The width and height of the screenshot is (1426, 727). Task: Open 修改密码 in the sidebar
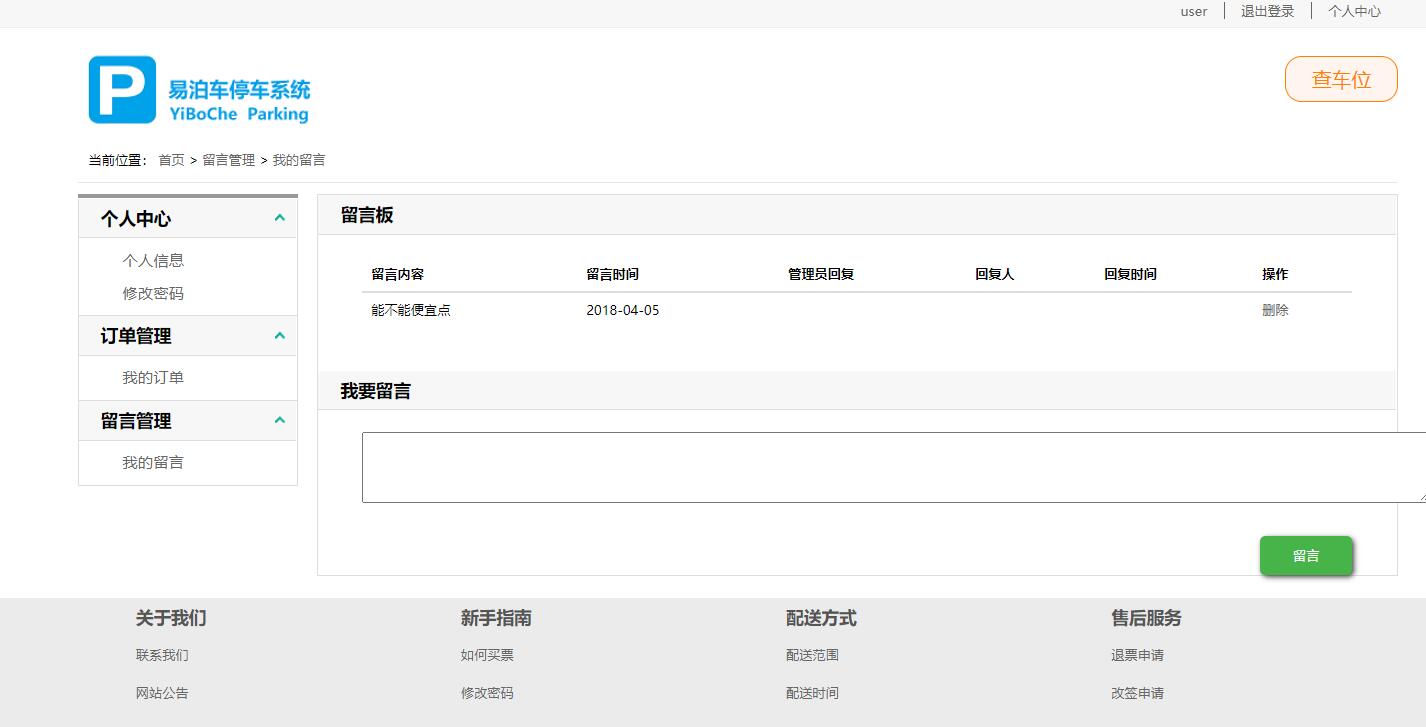(153, 293)
